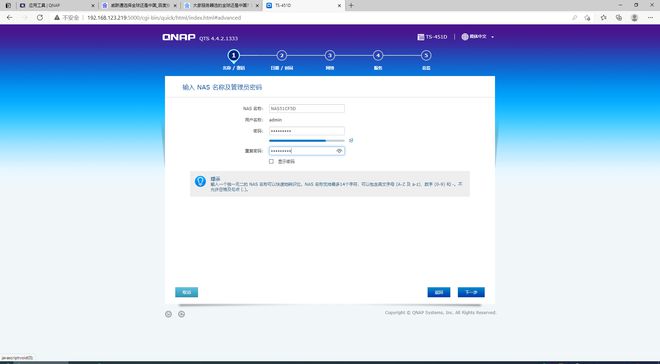Click the NAS name input field
This screenshot has height=364, width=660.
click(x=307, y=109)
